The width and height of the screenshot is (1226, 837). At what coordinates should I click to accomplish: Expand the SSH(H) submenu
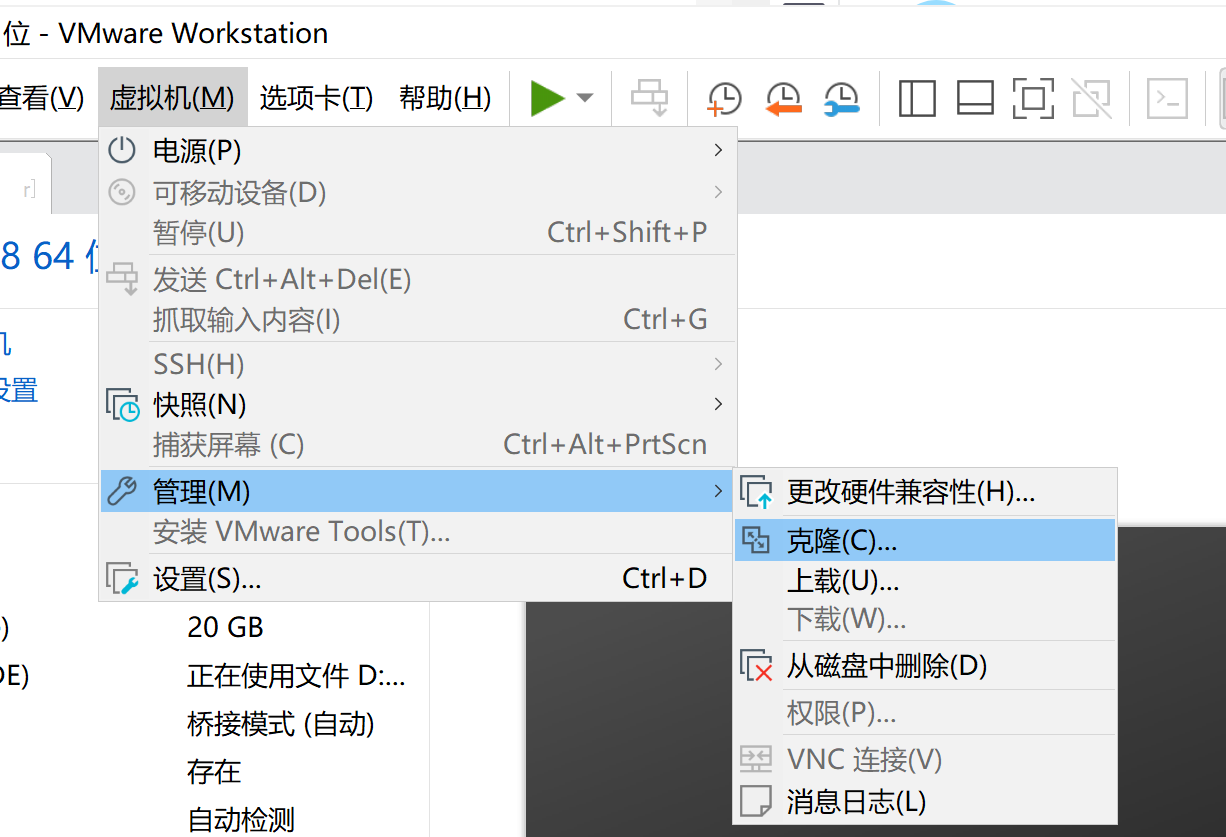tap(417, 364)
